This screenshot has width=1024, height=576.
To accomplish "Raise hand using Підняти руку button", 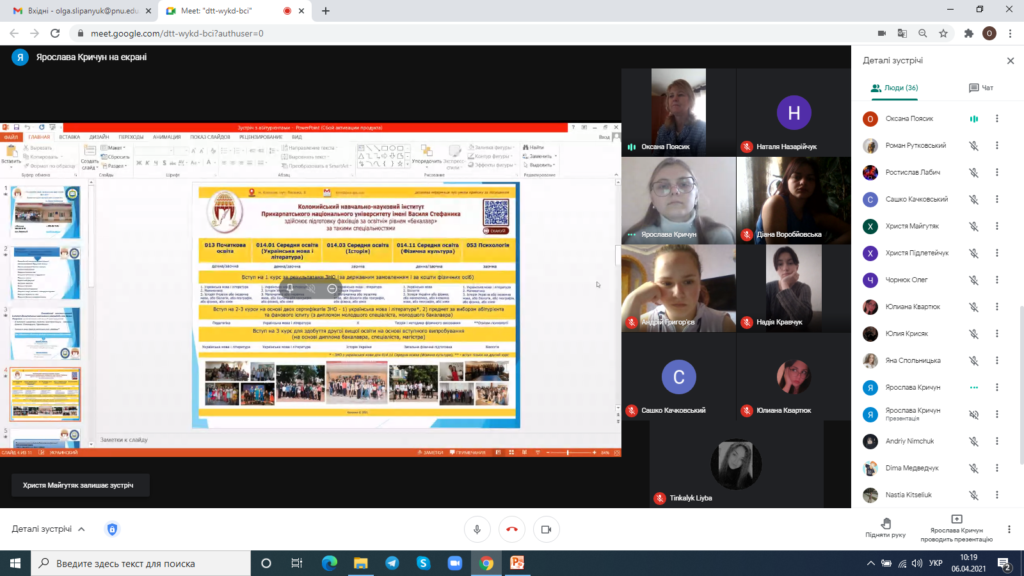I will coord(885,527).
